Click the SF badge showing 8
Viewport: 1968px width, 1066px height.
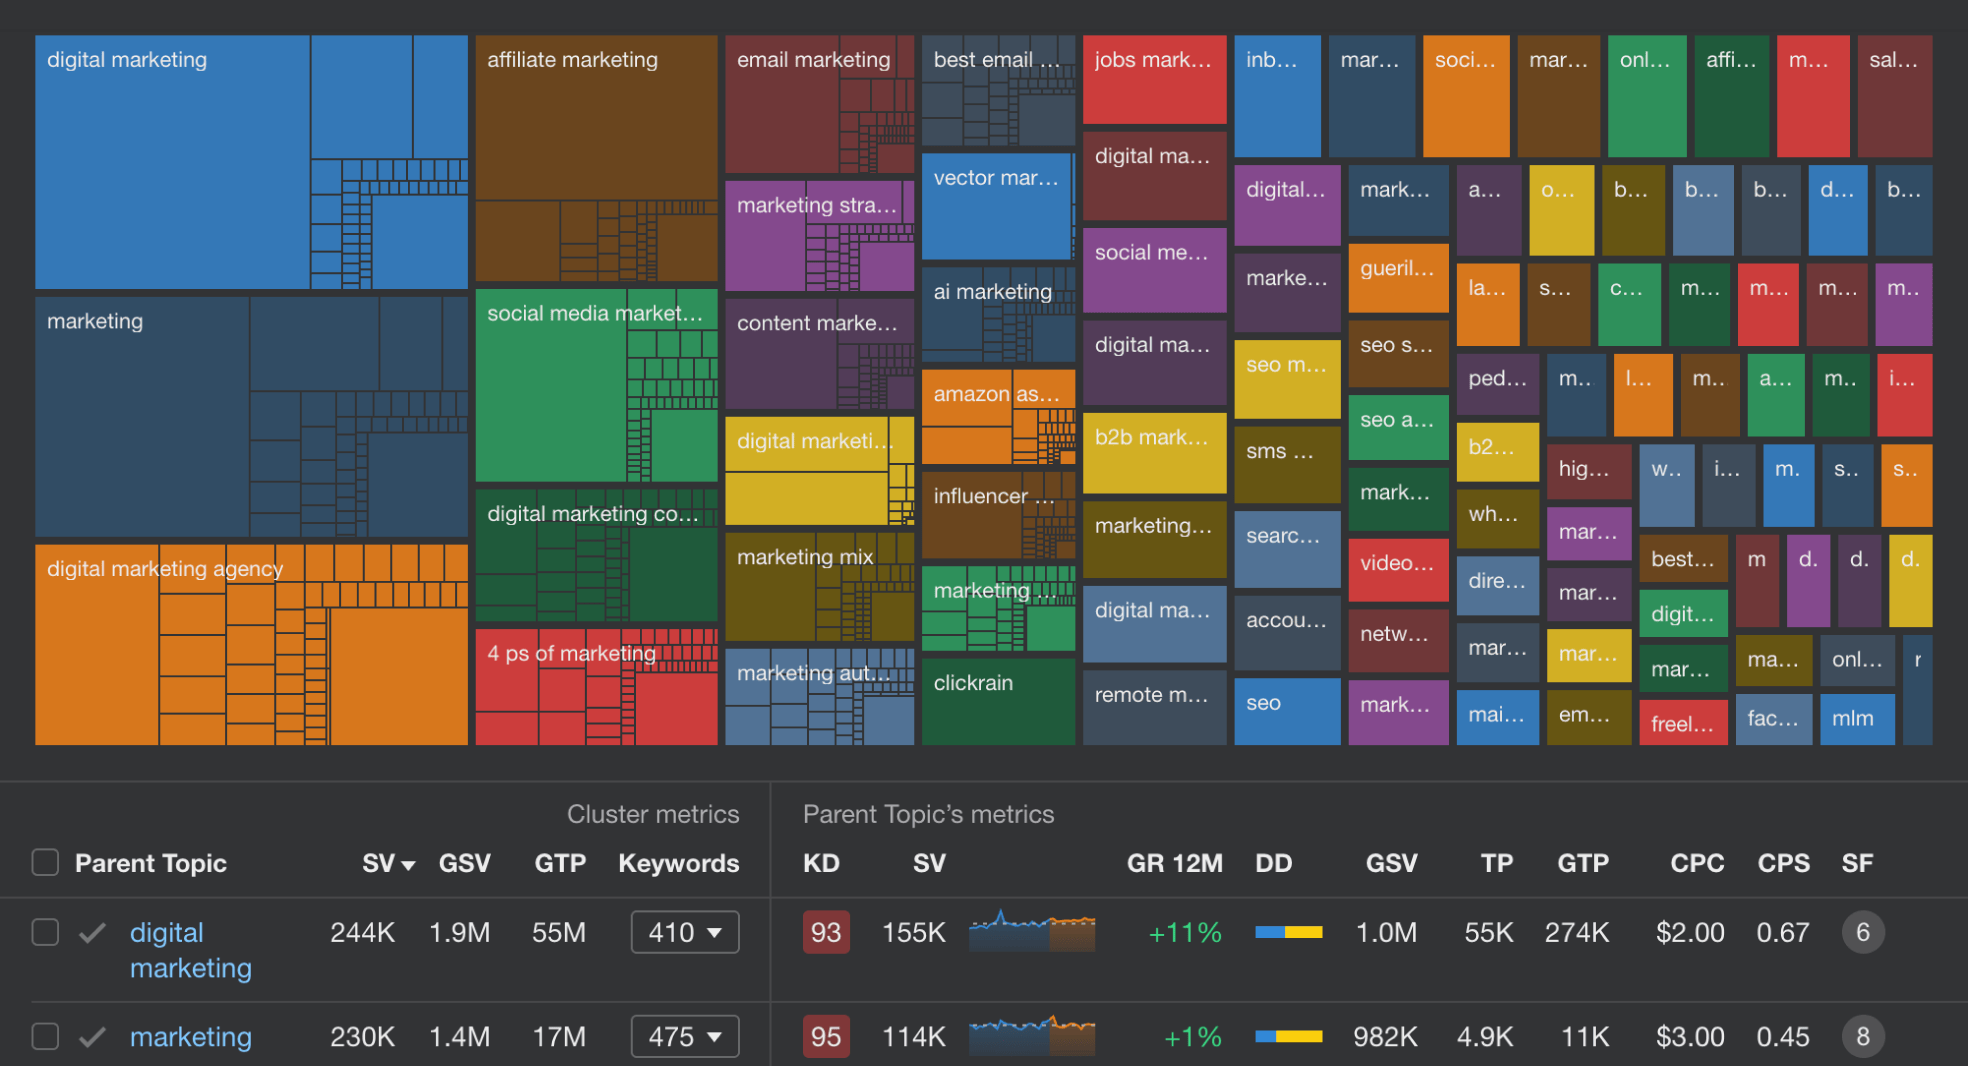pos(1862,1037)
